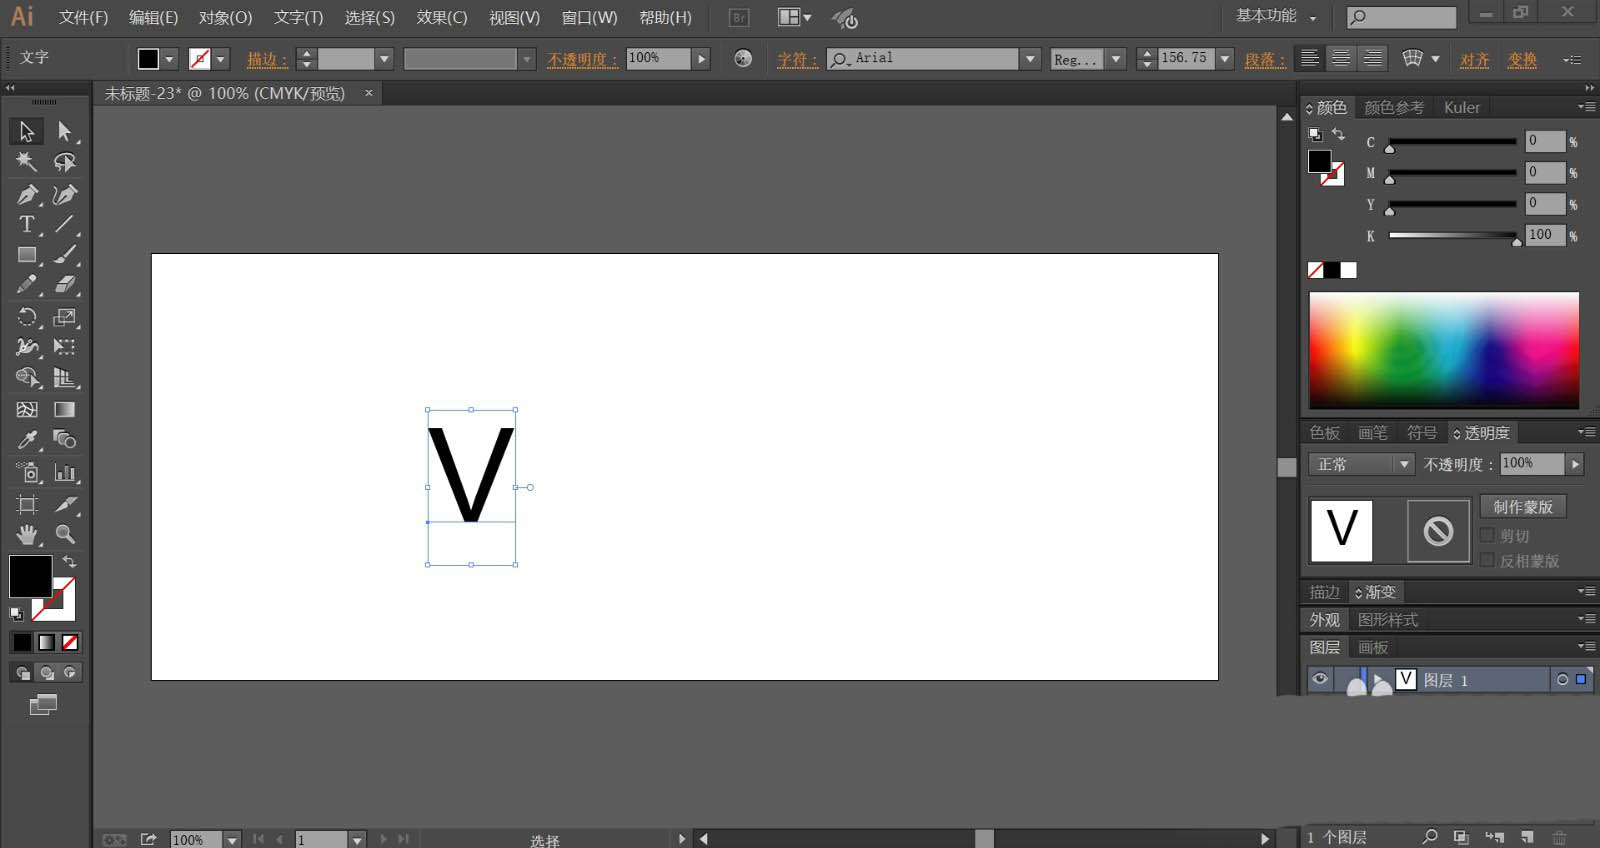Open the status bar zoom 100% dropdown

pos(232,840)
